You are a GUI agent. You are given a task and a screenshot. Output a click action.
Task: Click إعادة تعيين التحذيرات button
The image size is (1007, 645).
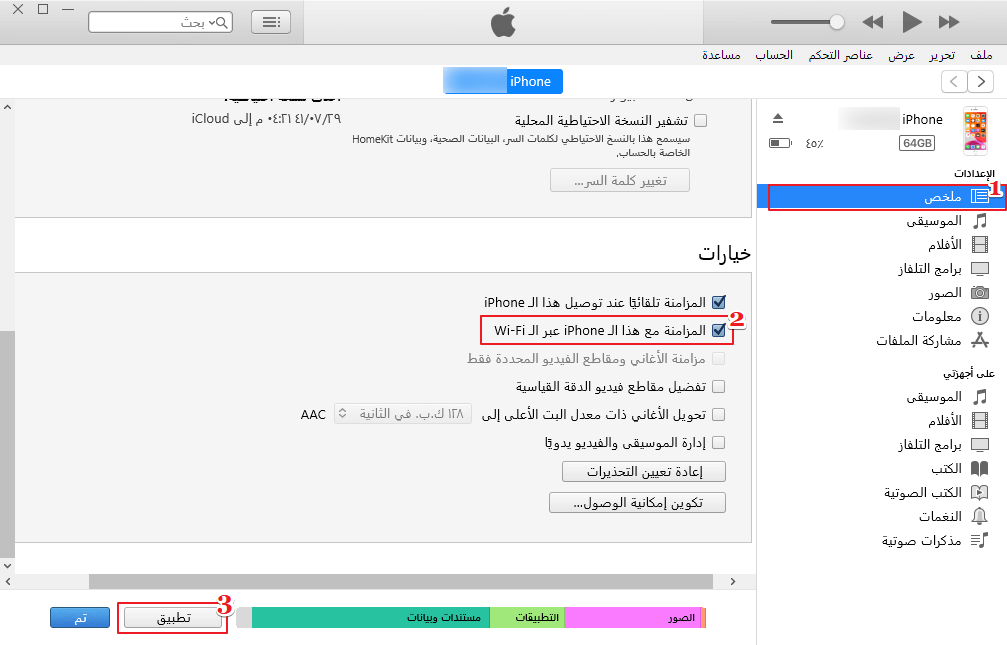(644, 472)
